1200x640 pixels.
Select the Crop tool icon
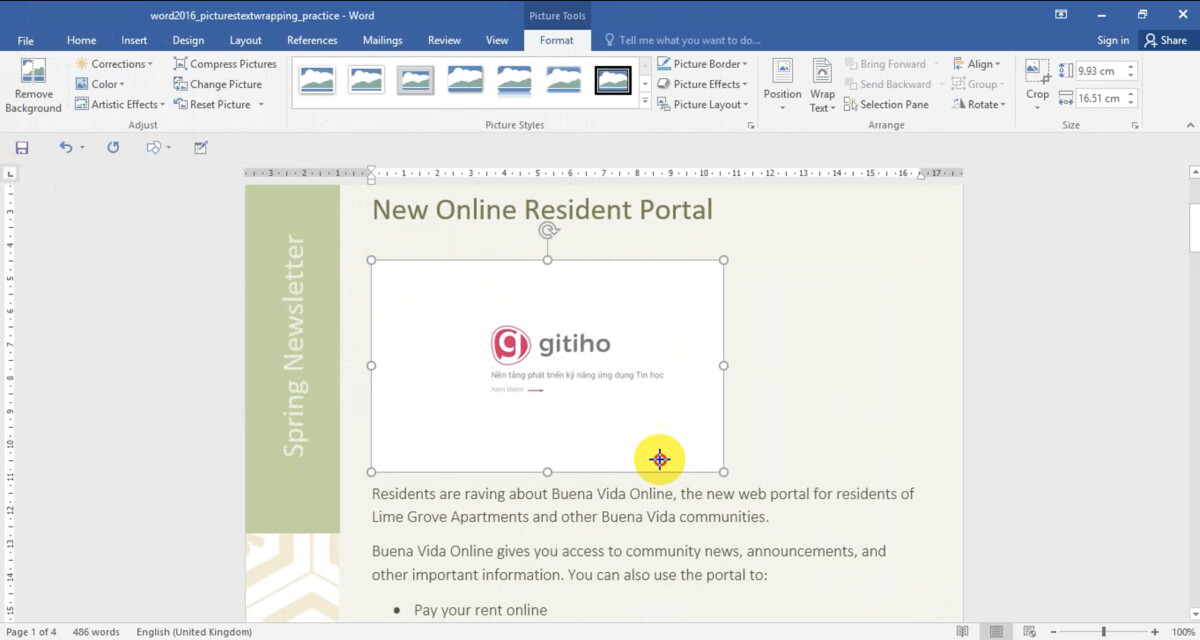coord(1037,72)
